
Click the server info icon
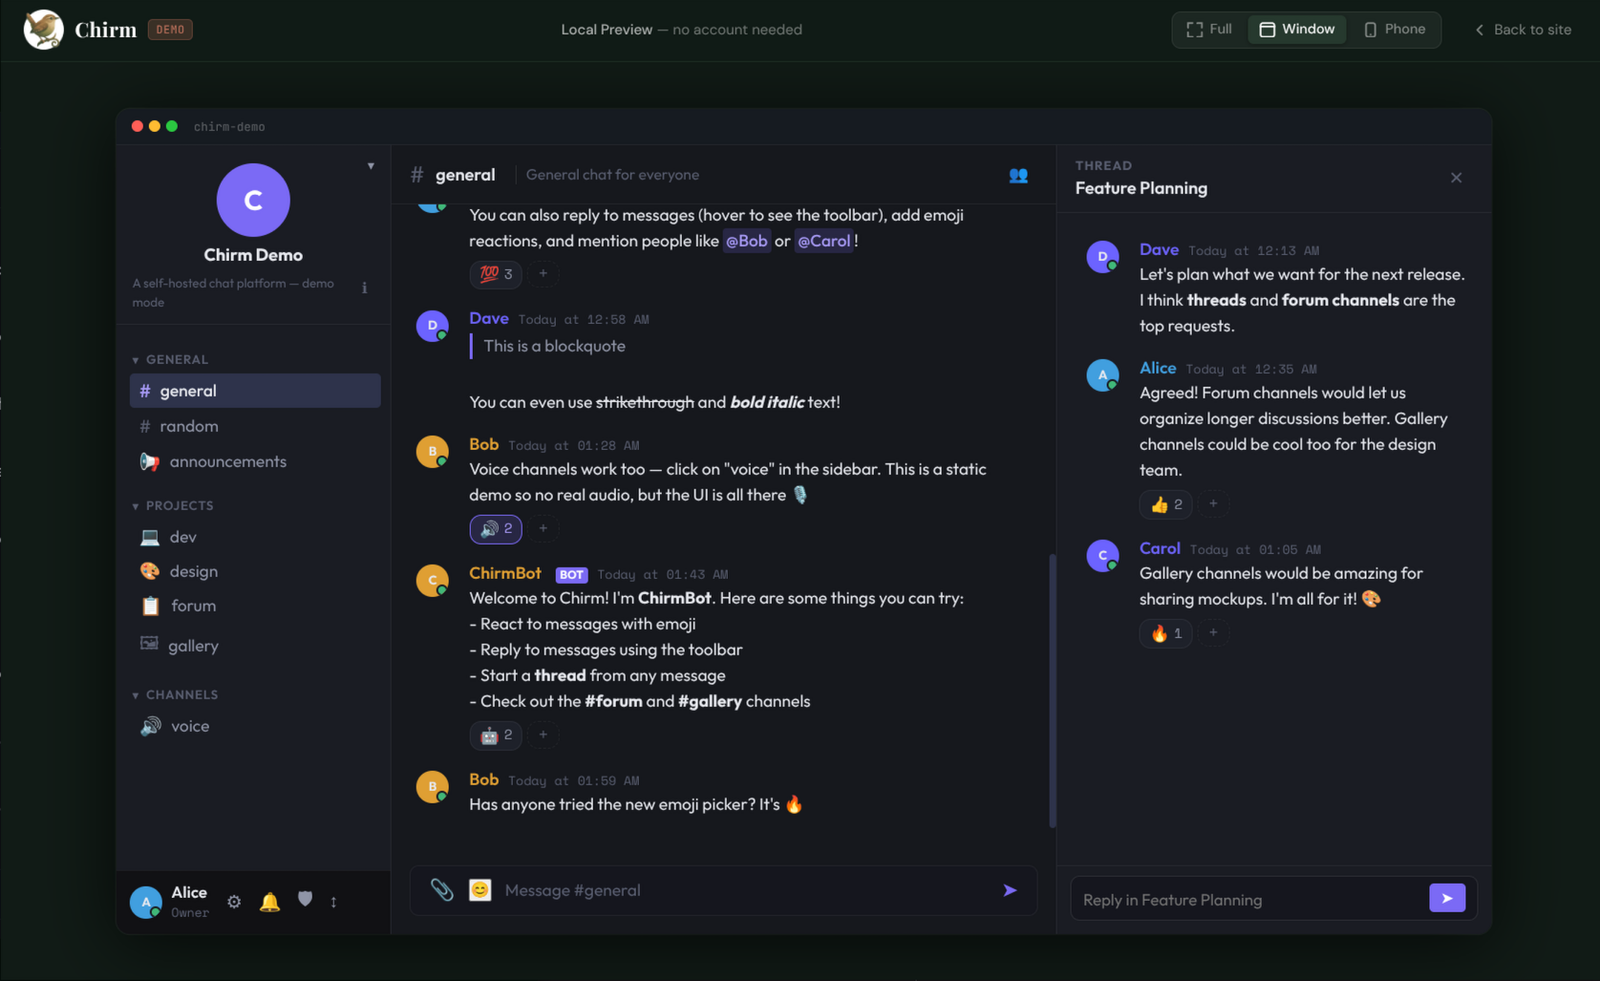[x=364, y=288]
